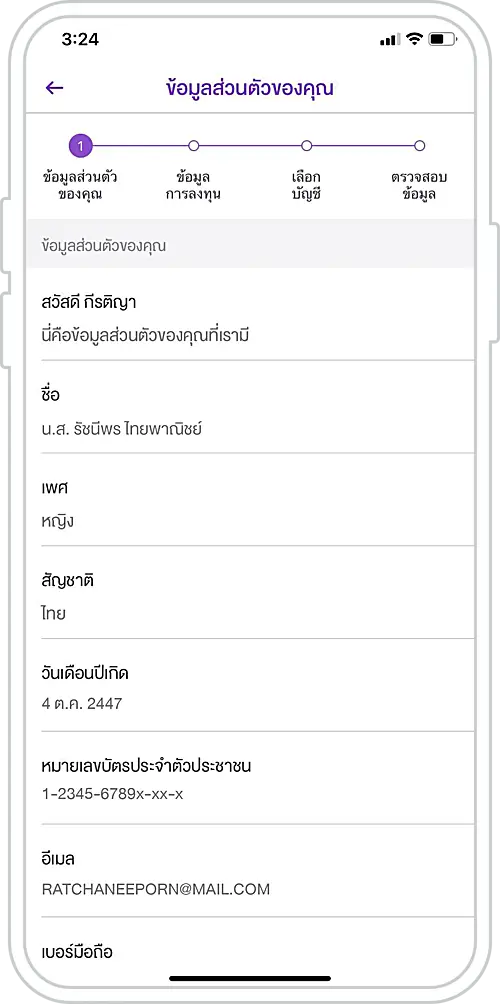Open the ตรวจสอบข้อมูล step label

click(x=419, y=186)
